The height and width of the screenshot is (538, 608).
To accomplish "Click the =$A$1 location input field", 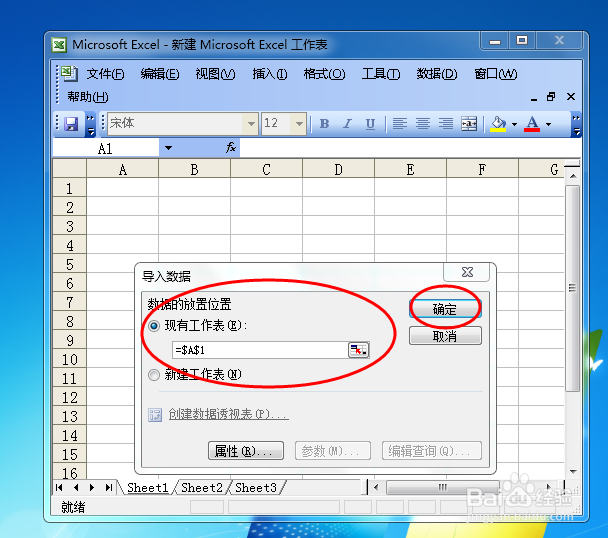I will pos(260,350).
